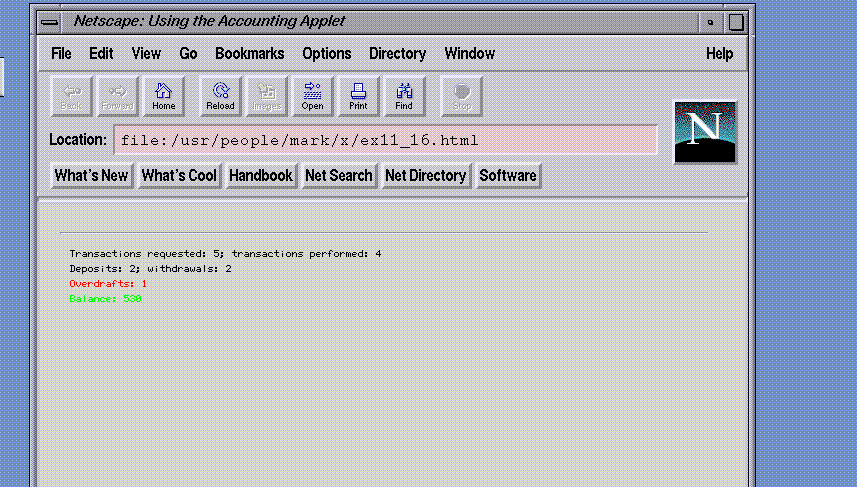Click the Forward toolbar icon
857x487 pixels.
(117, 96)
